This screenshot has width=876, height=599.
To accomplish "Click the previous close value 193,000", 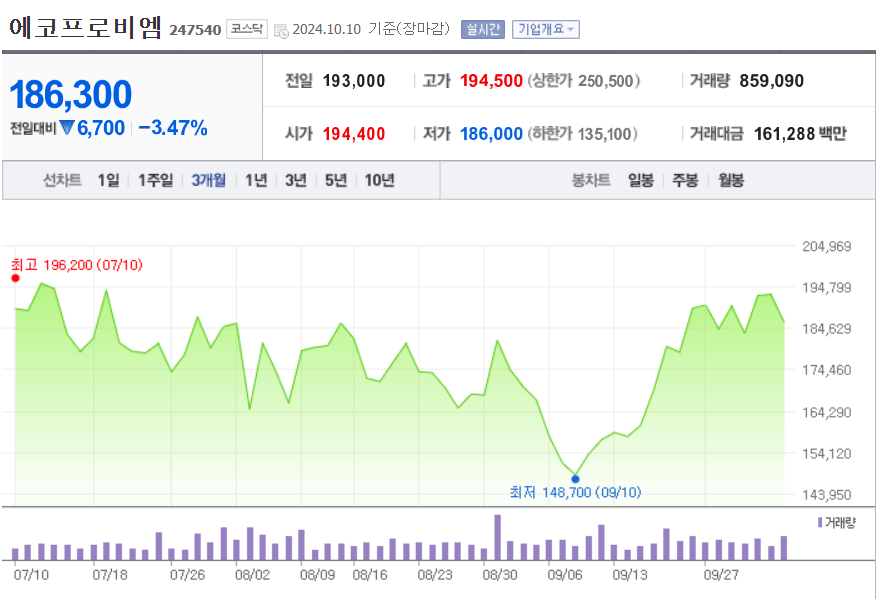I will (x=354, y=81).
